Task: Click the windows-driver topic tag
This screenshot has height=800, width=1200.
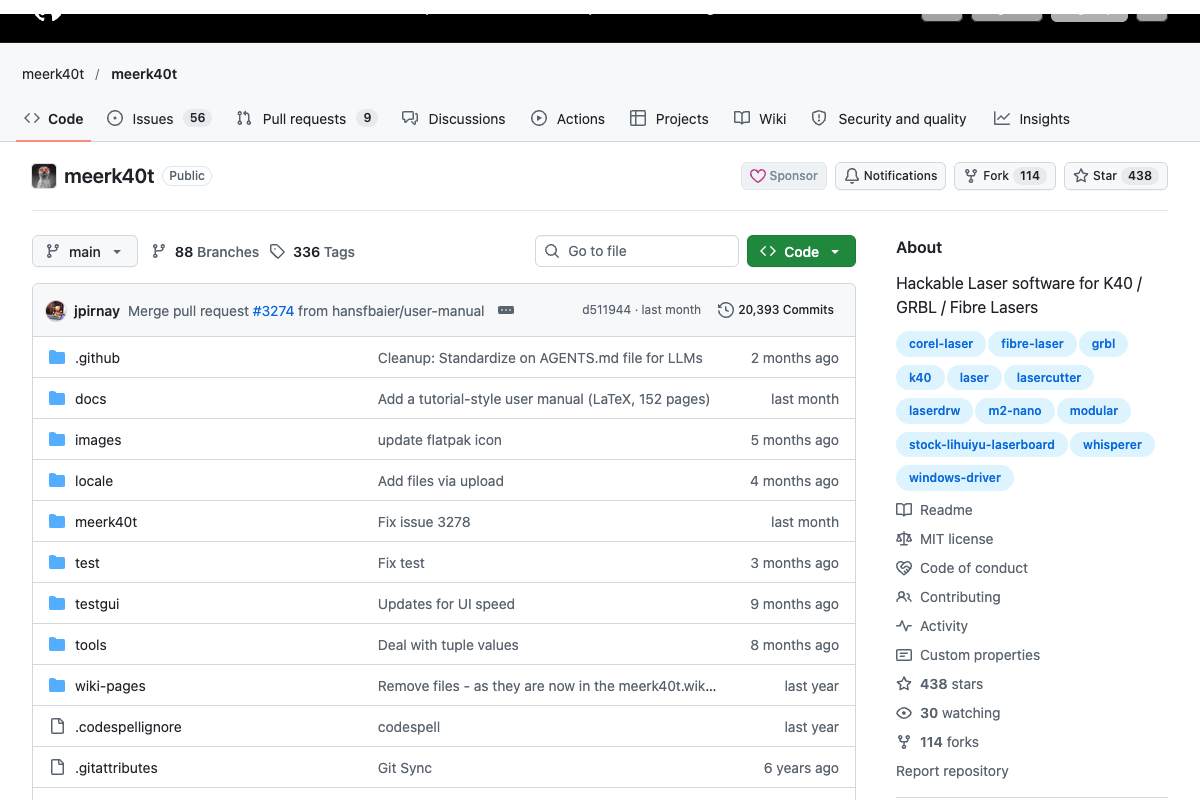Action: point(955,478)
